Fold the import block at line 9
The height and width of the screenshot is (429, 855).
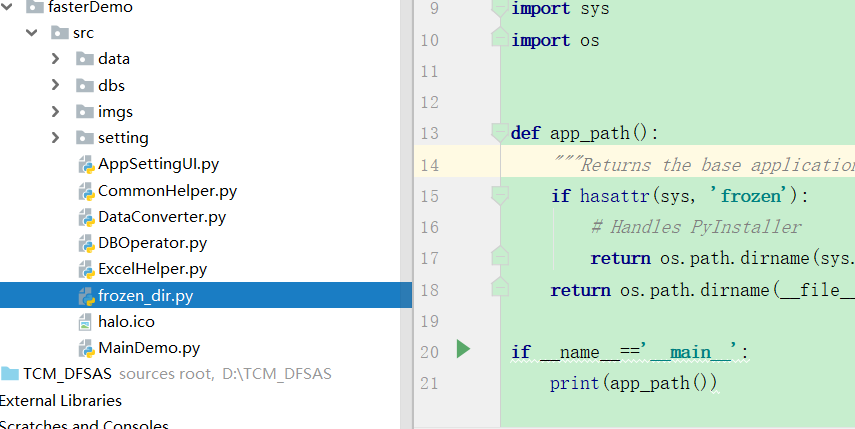(x=499, y=8)
